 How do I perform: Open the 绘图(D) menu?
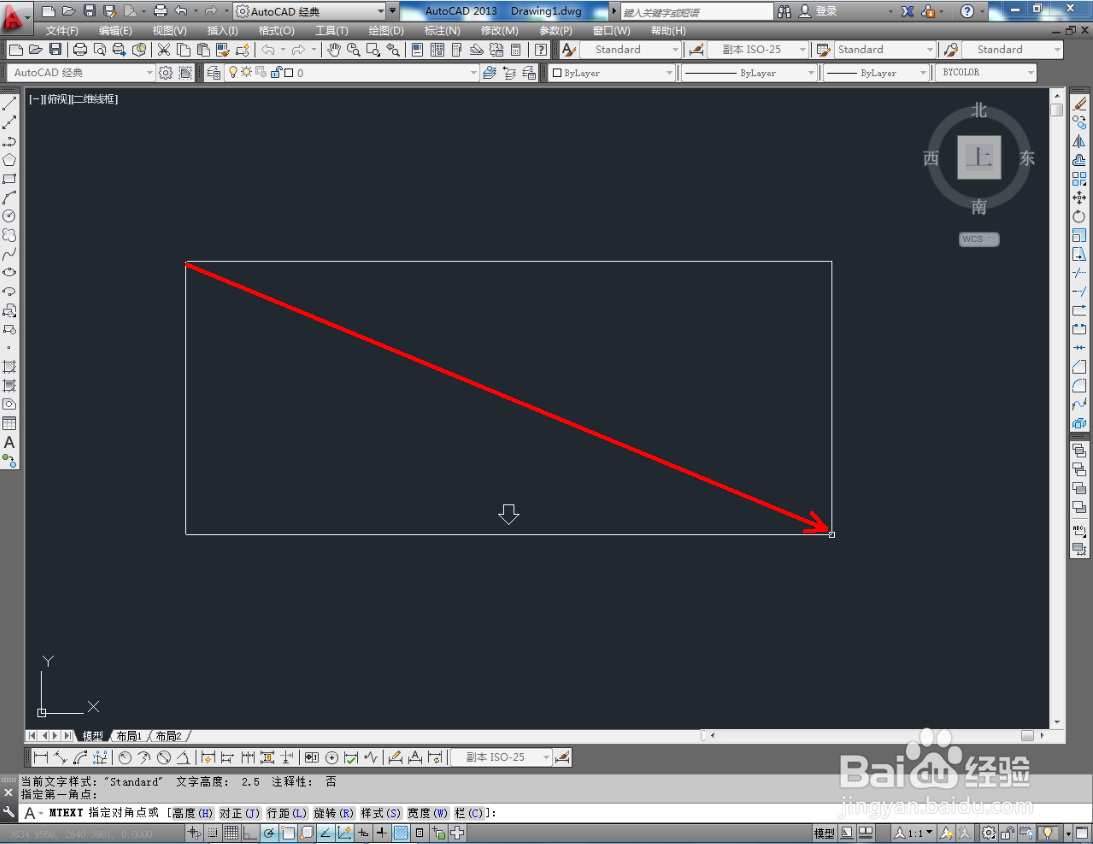click(x=385, y=31)
